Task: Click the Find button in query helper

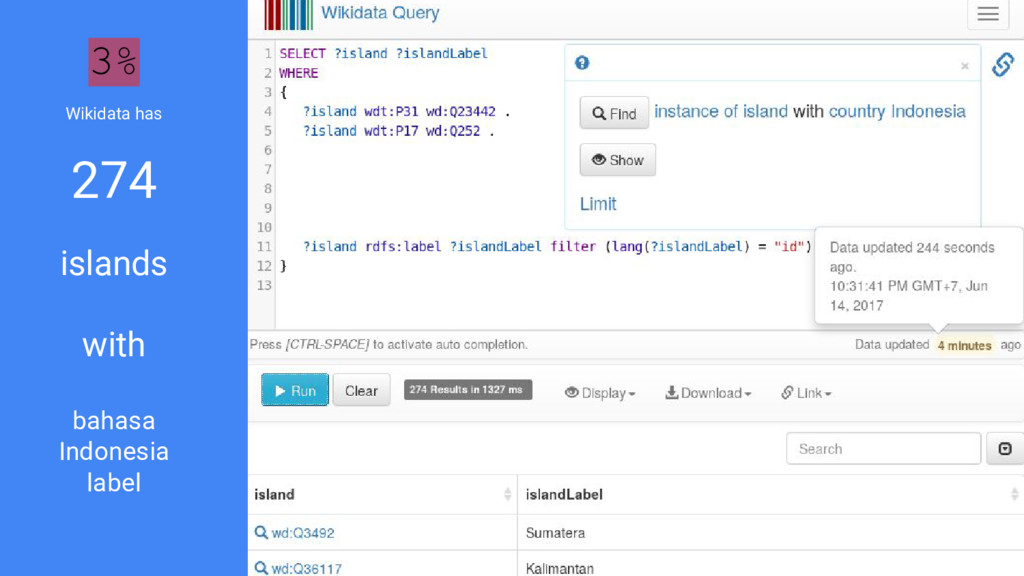Action: [x=614, y=113]
